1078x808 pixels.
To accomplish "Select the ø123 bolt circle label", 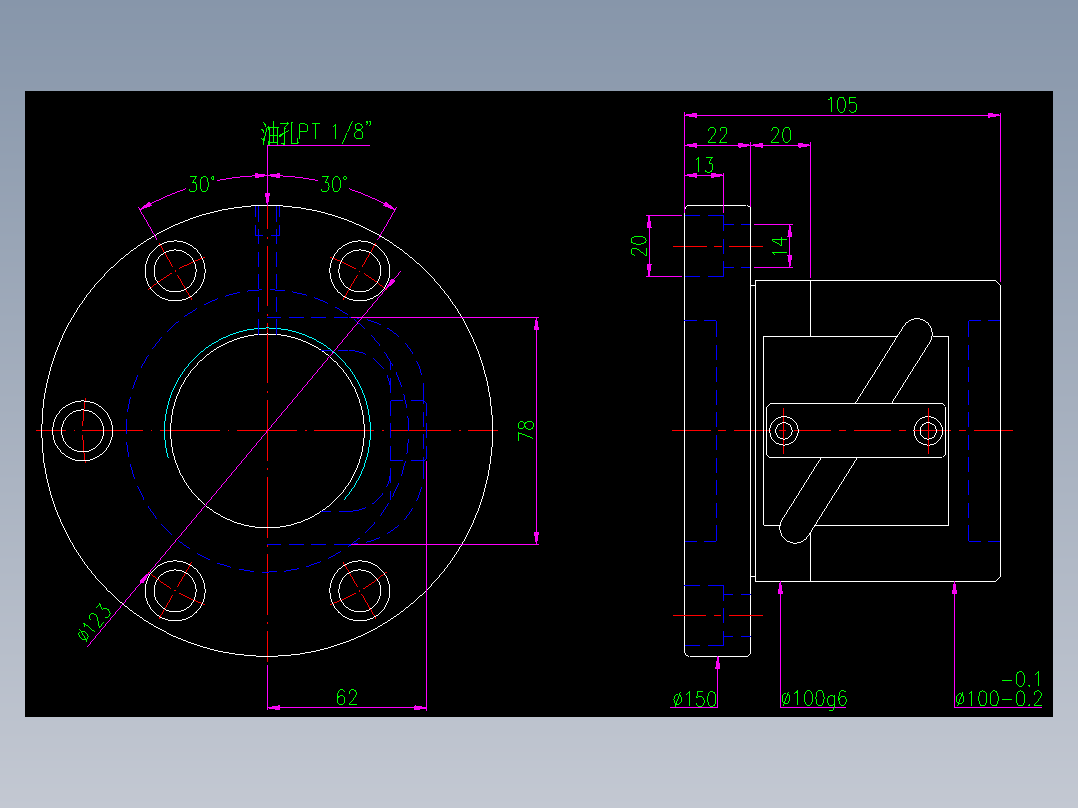I will (94, 622).
